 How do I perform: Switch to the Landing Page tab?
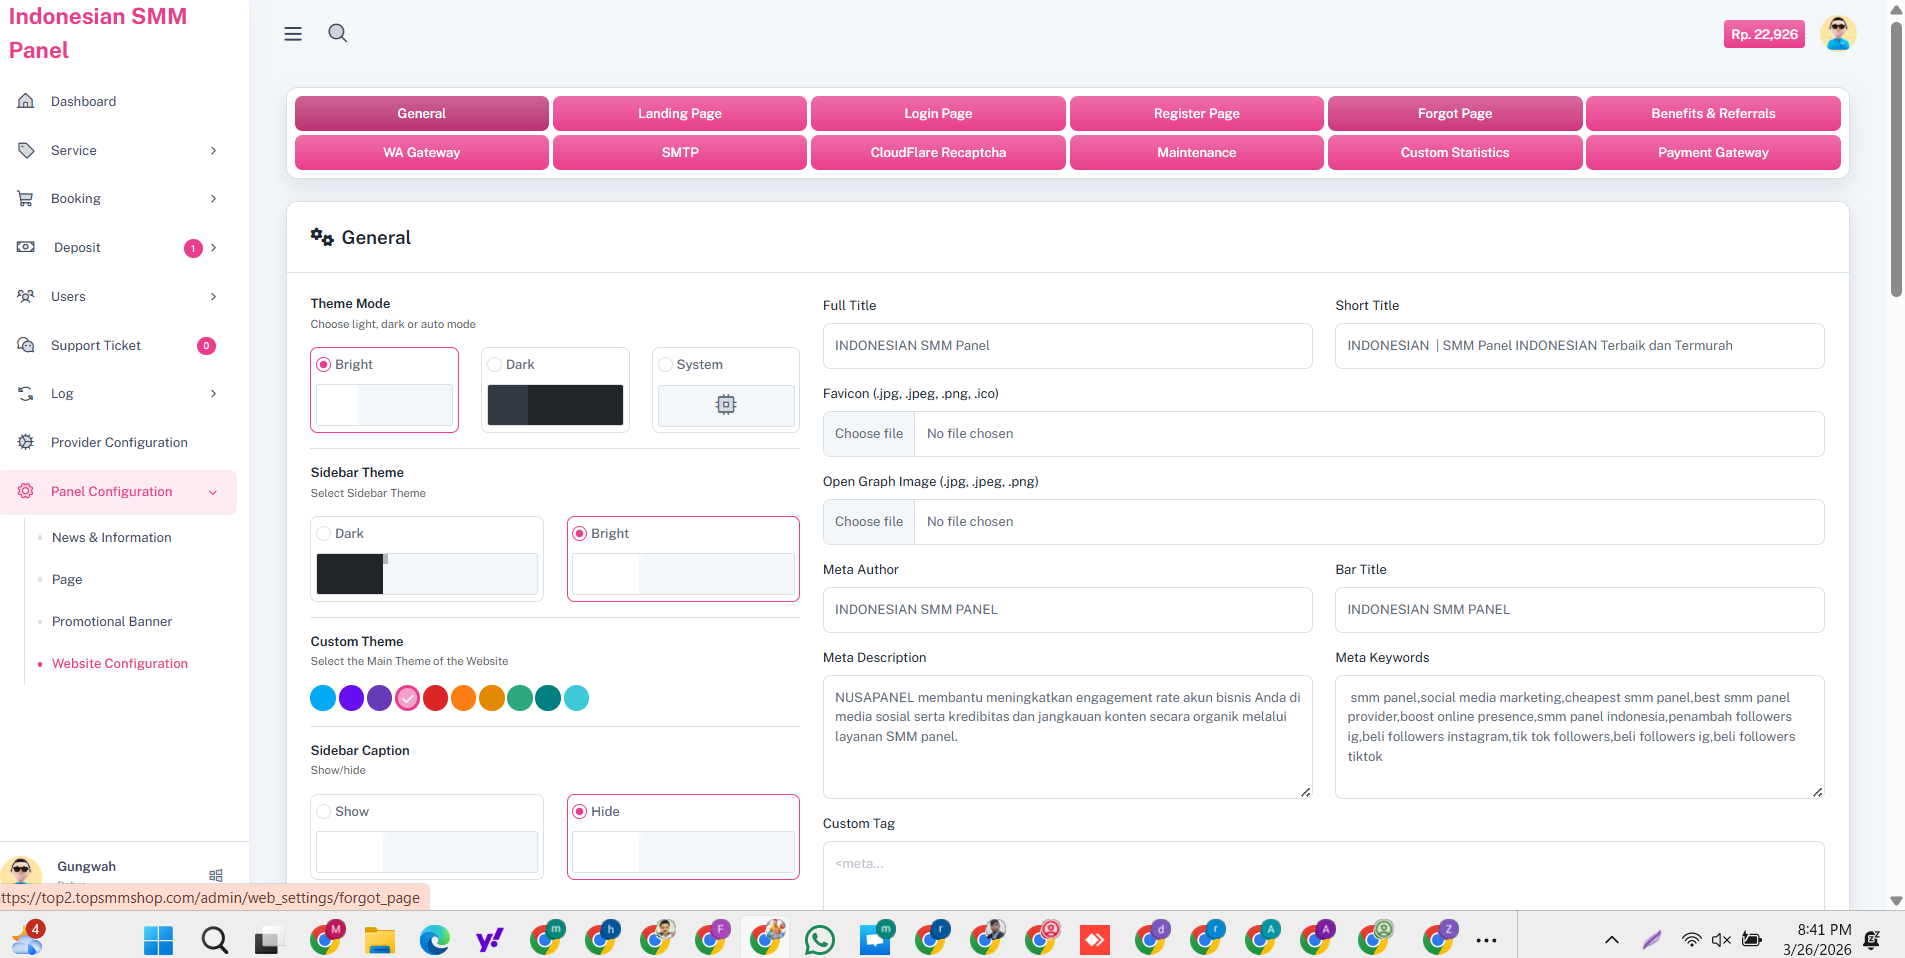680,113
